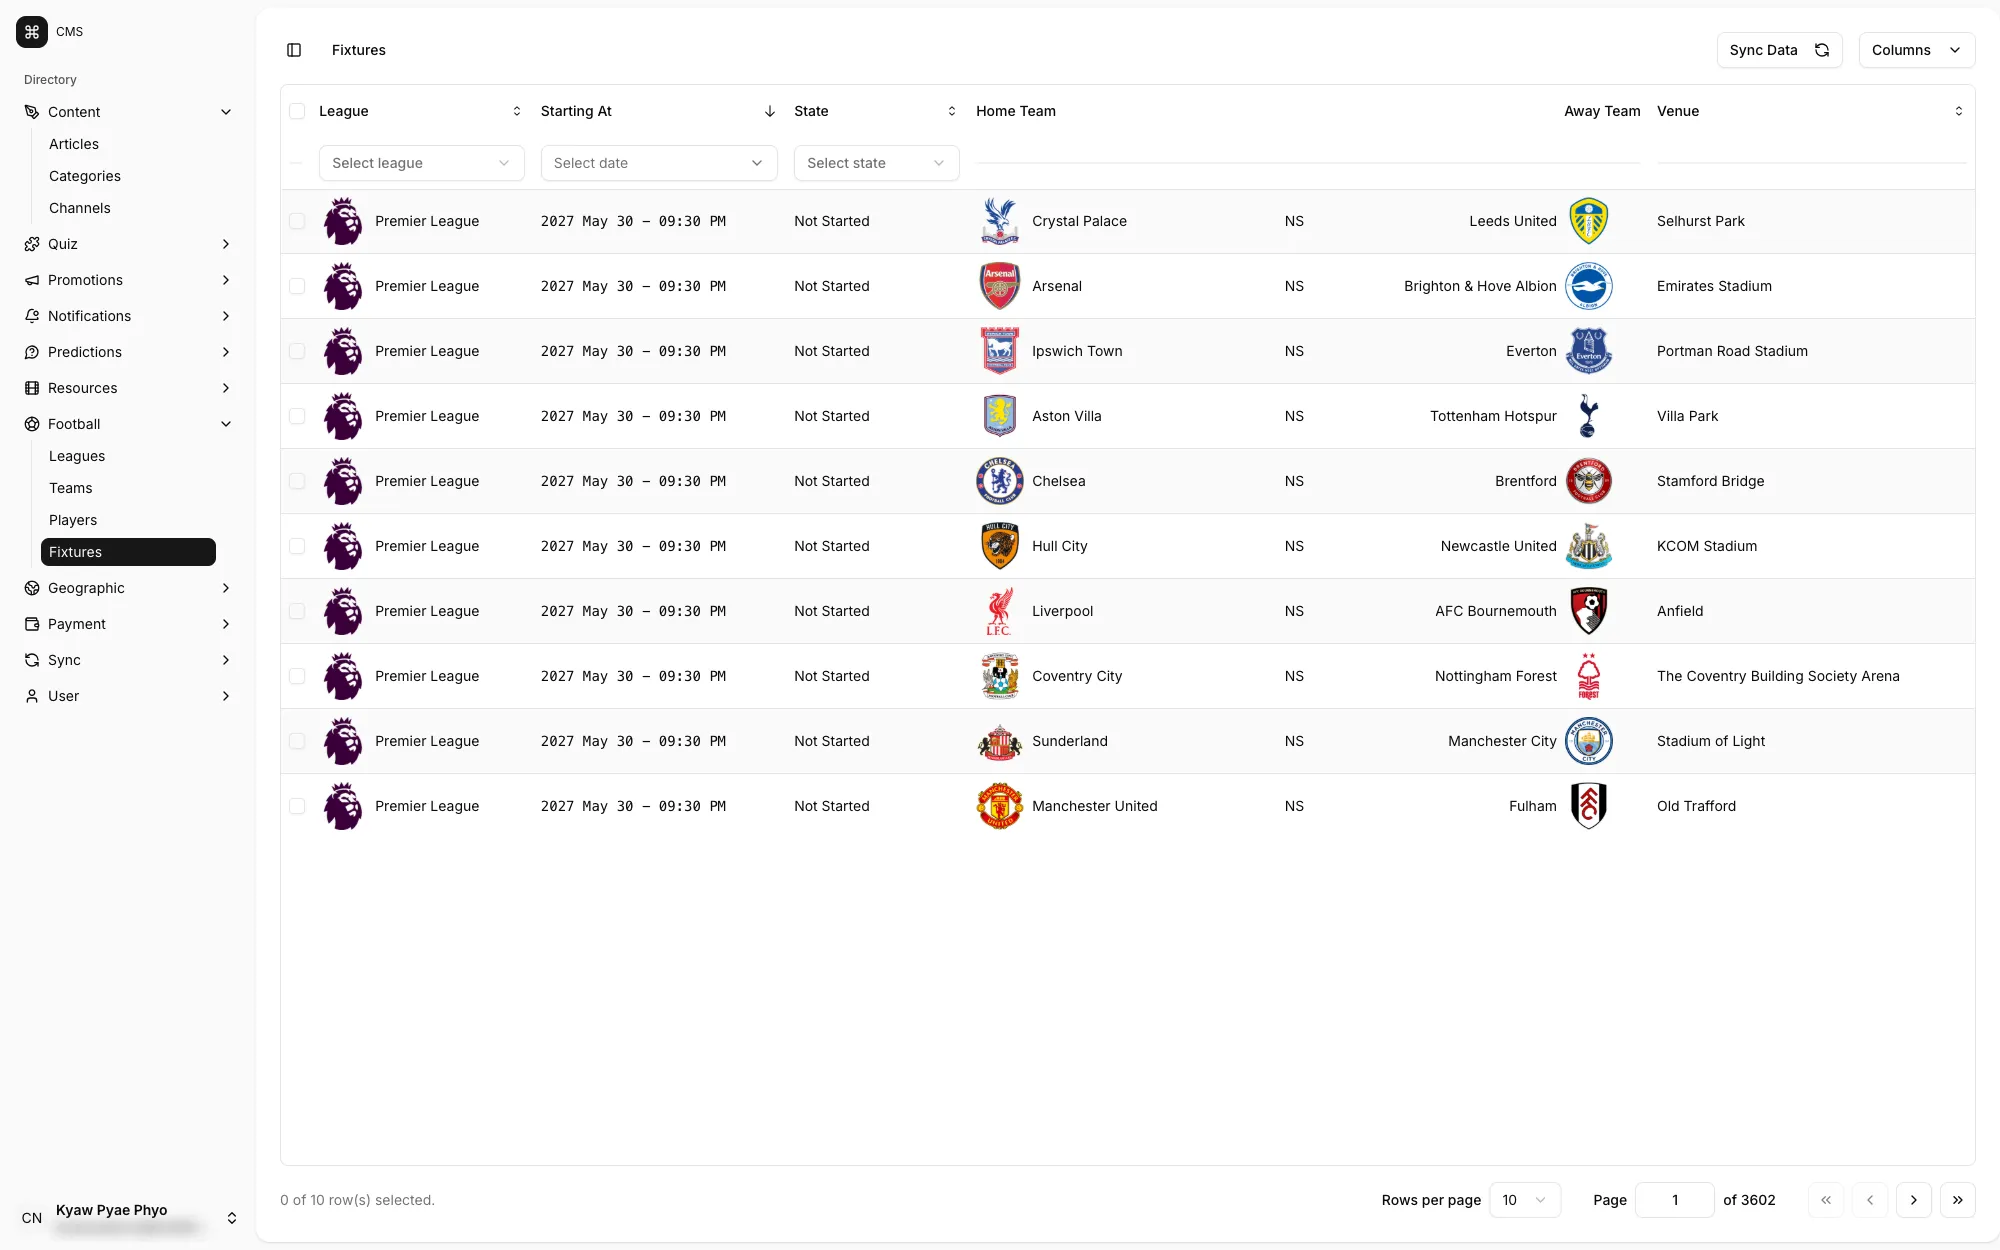Click the Hull City club crest
The height and width of the screenshot is (1250, 2000).
[999, 546]
